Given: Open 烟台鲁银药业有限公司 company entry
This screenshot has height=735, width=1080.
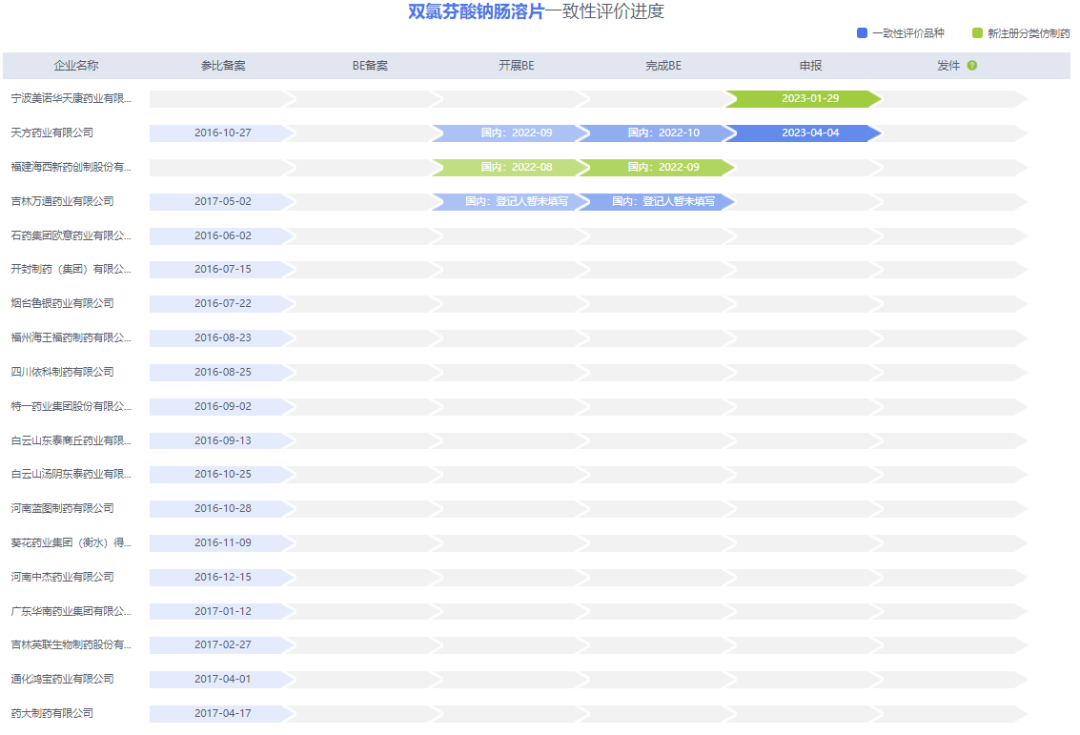Looking at the screenshot, I should pyautogui.click(x=62, y=303).
